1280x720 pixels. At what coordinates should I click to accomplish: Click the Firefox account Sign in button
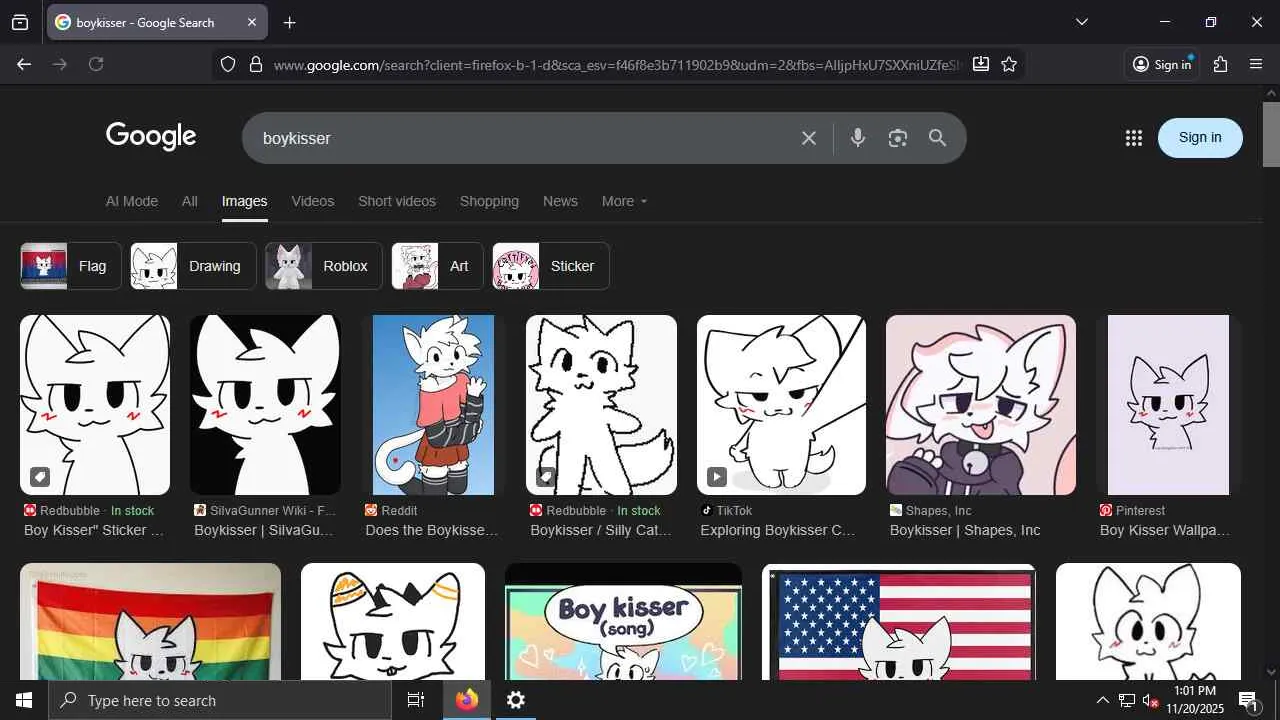click(x=1162, y=64)
